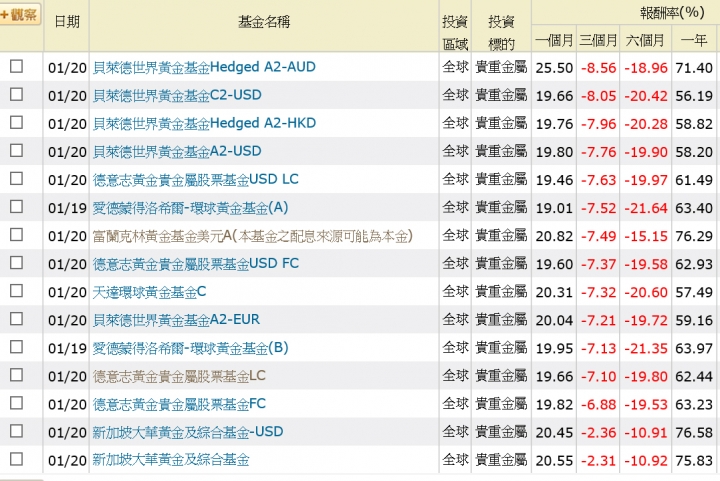Viewport: 720px width, 481px height.
Task: Open fund link 貝萊德世界黃金基金A2-EUR
Action: [x=176, y=320]
